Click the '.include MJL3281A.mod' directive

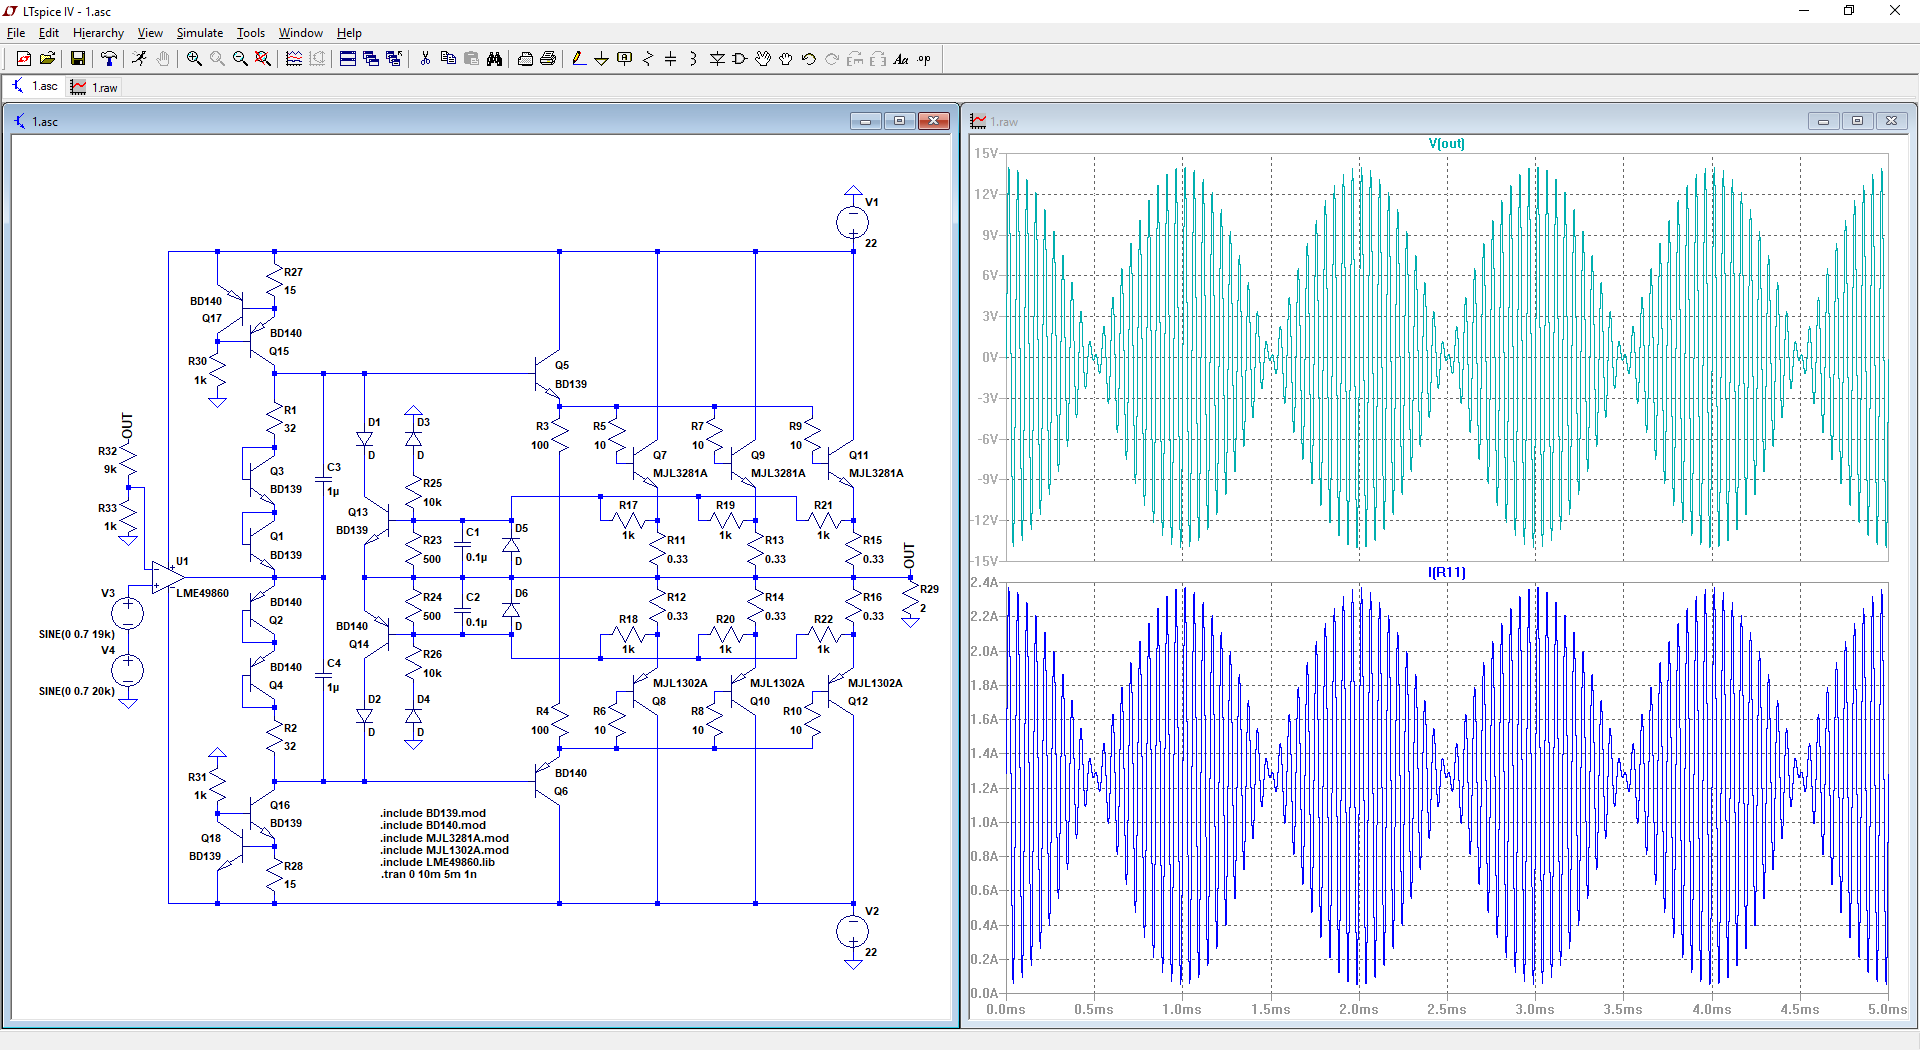pyautogui.click(x=444, y=838)
